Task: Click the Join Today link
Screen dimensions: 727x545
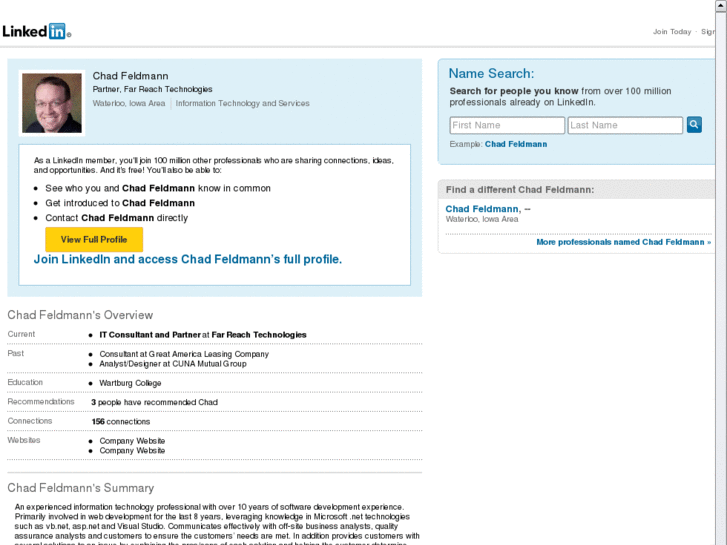Action: [672, 32]
